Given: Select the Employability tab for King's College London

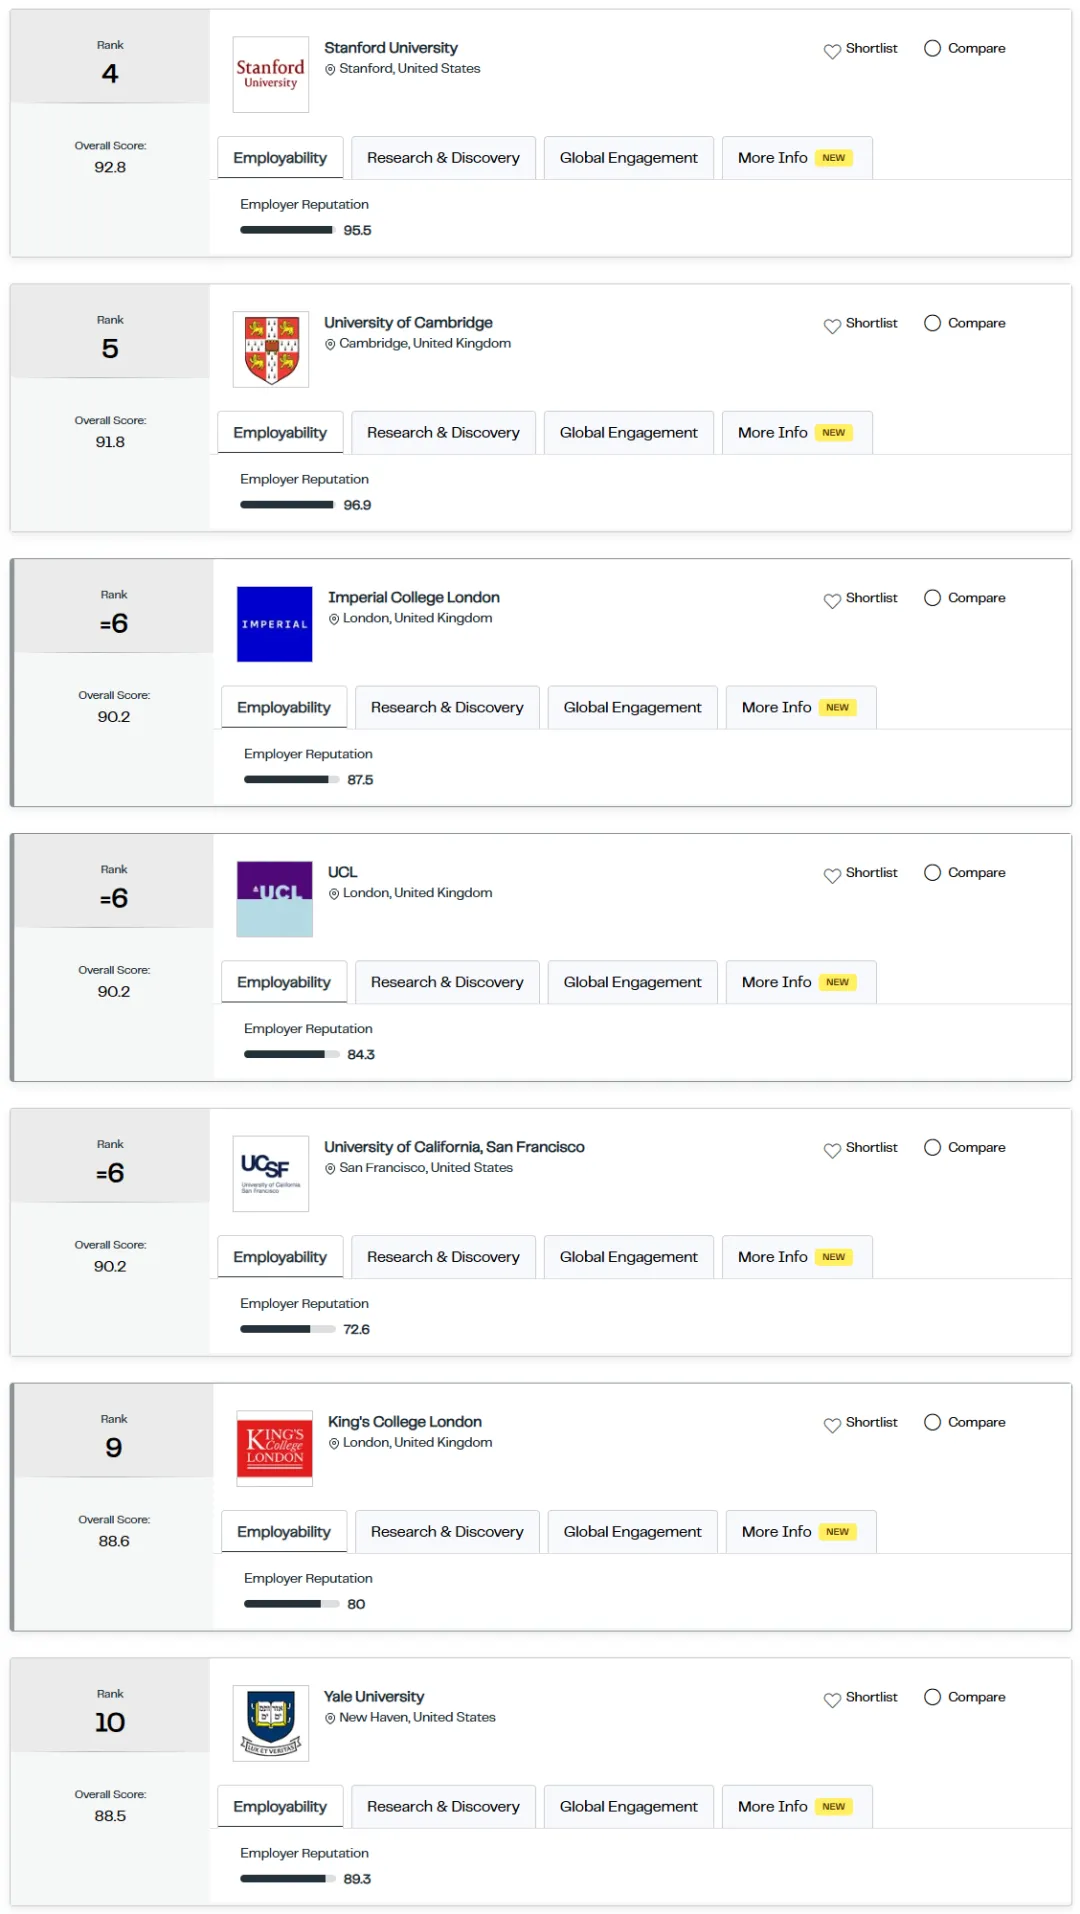Looking at the screenshot, I should pos(283,1531).
